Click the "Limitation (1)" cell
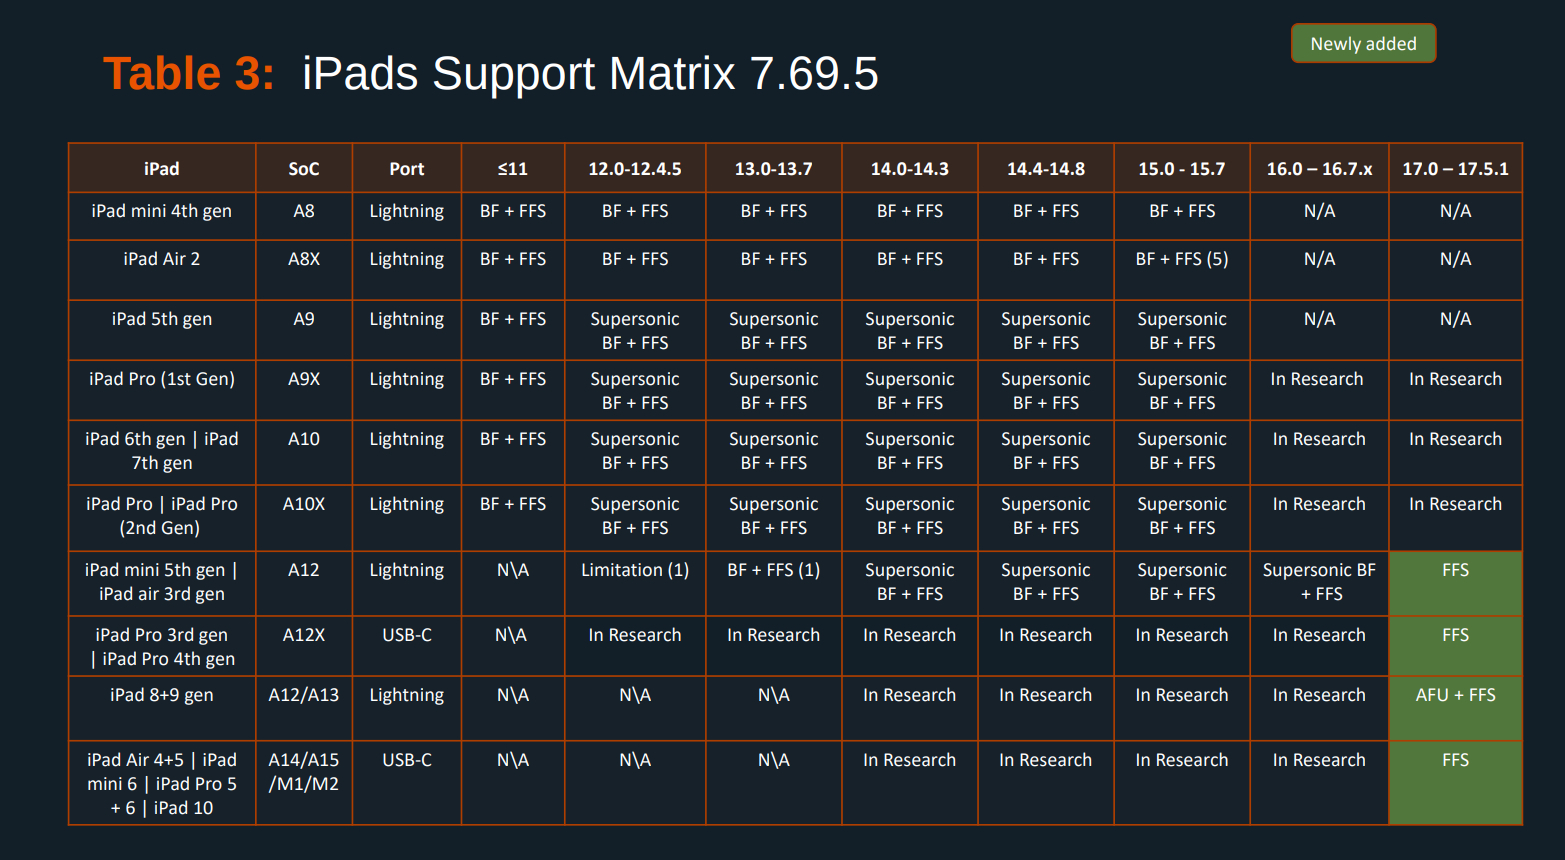Image resolution: width=1565 pixels, height=860 pixels. (x=635, y=570)
